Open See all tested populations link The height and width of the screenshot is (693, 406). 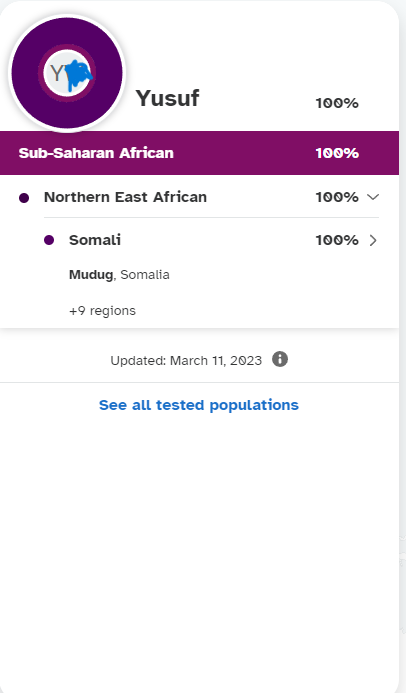[199, 405]
